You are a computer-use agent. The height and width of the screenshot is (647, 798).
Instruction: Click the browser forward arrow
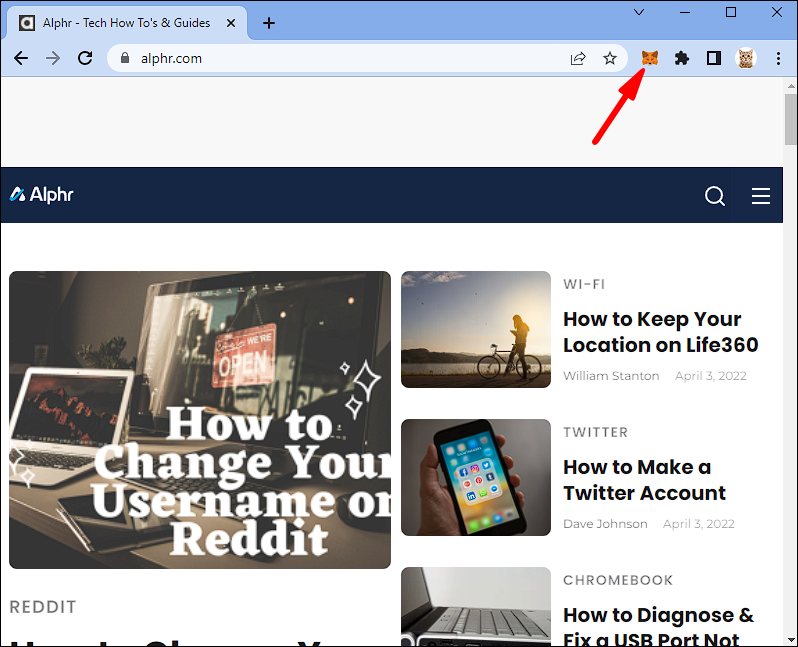53,58
